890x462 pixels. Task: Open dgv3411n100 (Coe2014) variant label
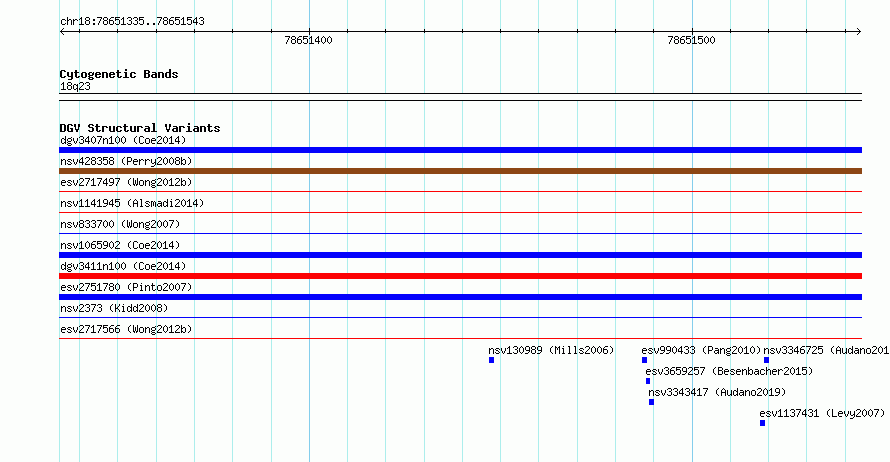[123, 266]
